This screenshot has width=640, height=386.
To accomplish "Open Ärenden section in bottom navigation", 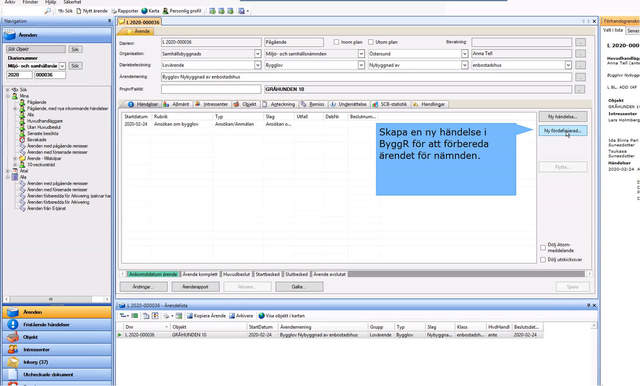I will pos(57,312).
